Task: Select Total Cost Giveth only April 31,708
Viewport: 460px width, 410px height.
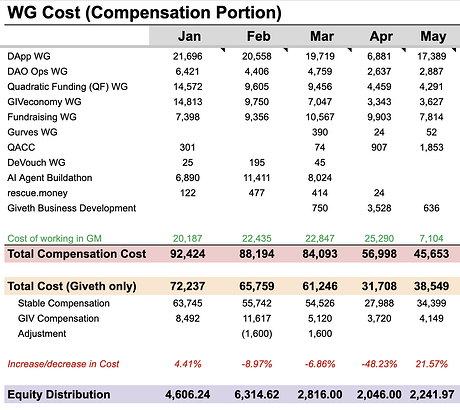Action: (379, 286)
